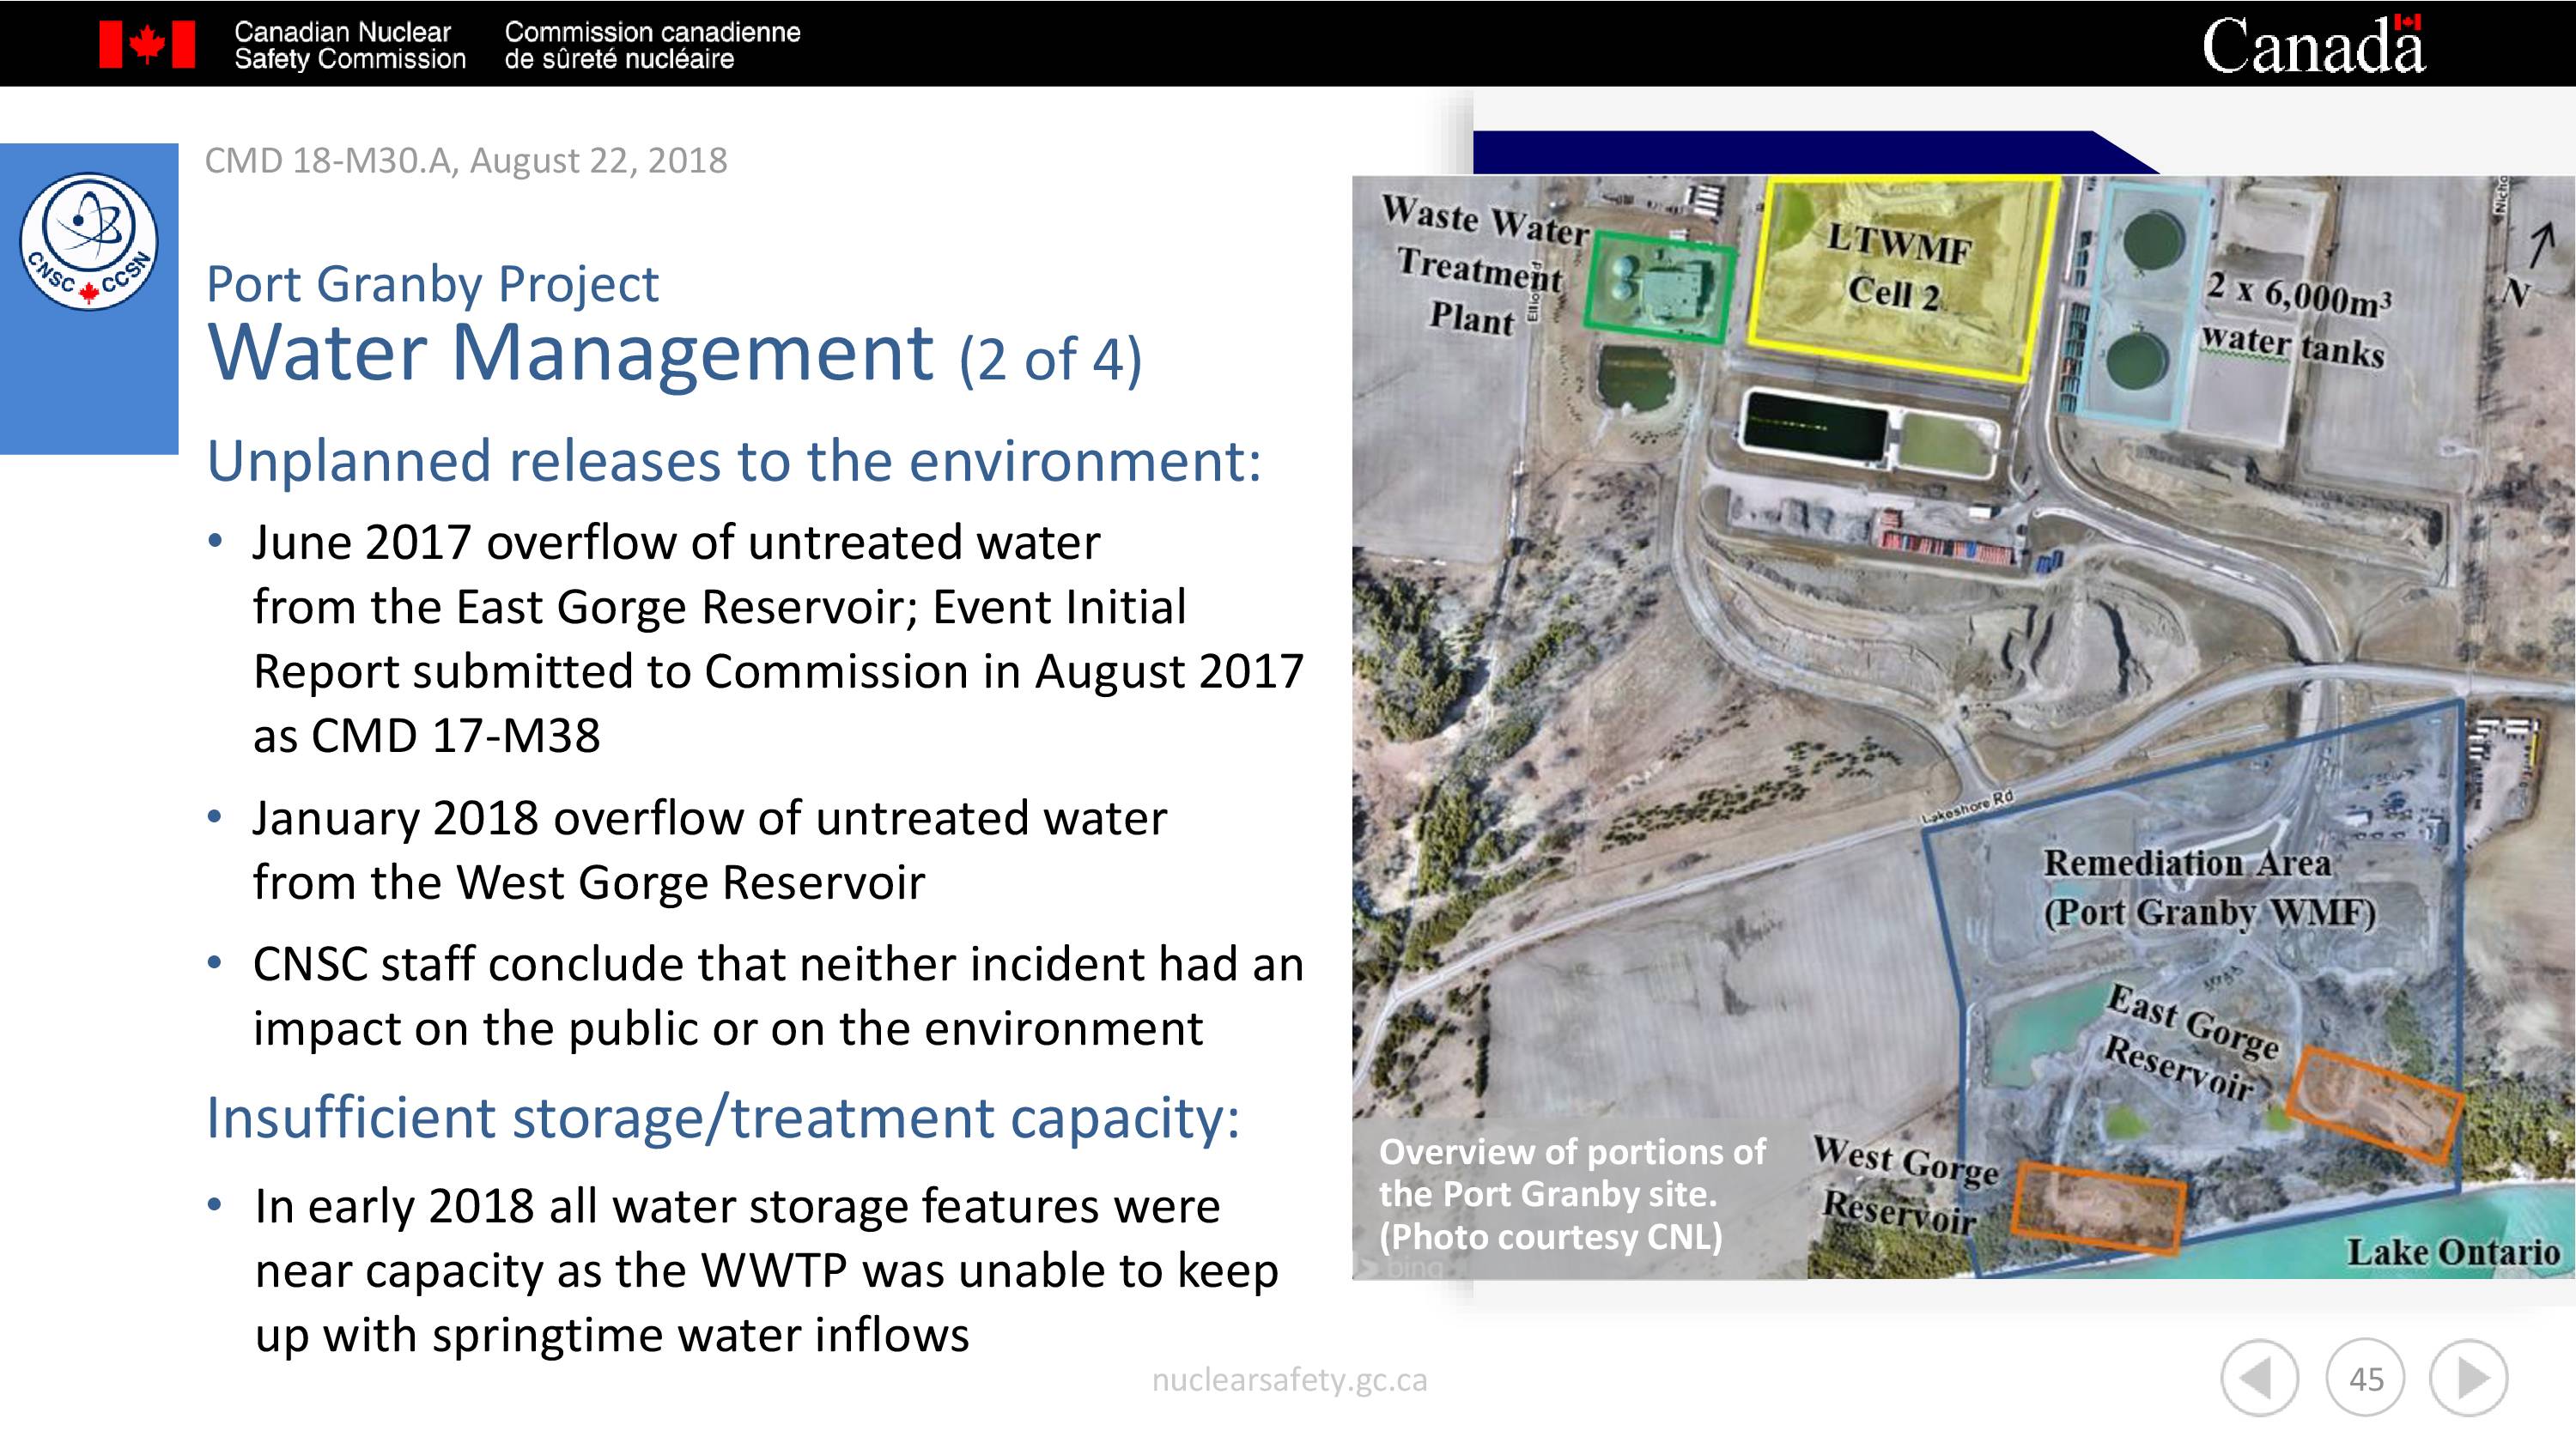Click the 'Water Management' title
This screenshot has height=1449, width=2576.
[x=570, y=352]
